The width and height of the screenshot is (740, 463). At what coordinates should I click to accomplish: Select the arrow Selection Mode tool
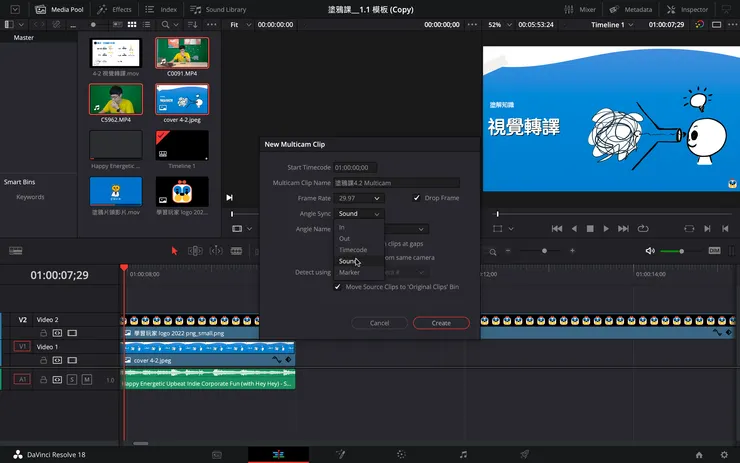pyautogui.click(x=174, y=250)
